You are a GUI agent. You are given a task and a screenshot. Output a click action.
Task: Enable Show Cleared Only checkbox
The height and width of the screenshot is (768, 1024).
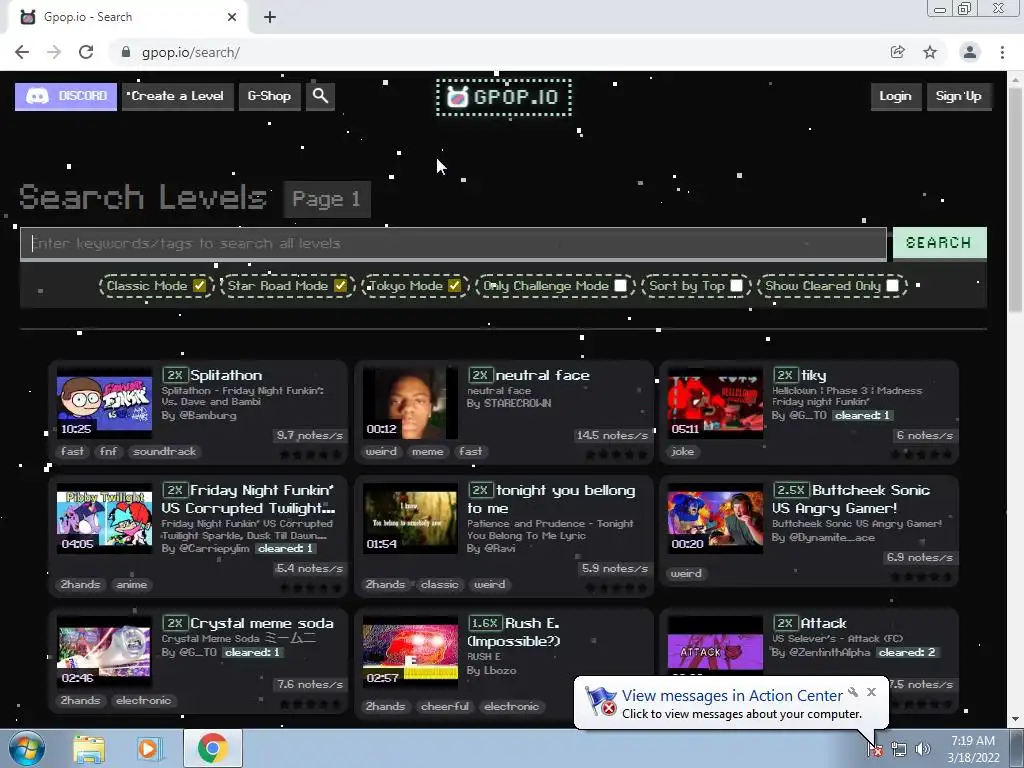point(893,285)
